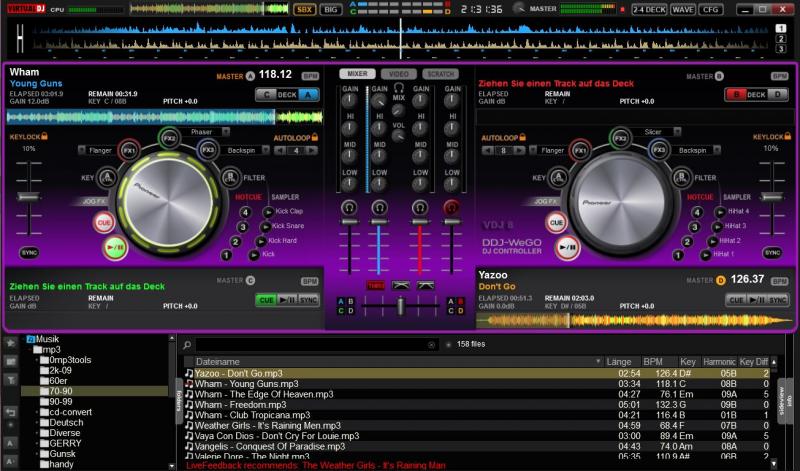Trigger FX2 Phaser on left deck
800x471 pixels.
(x=169, y=138)
